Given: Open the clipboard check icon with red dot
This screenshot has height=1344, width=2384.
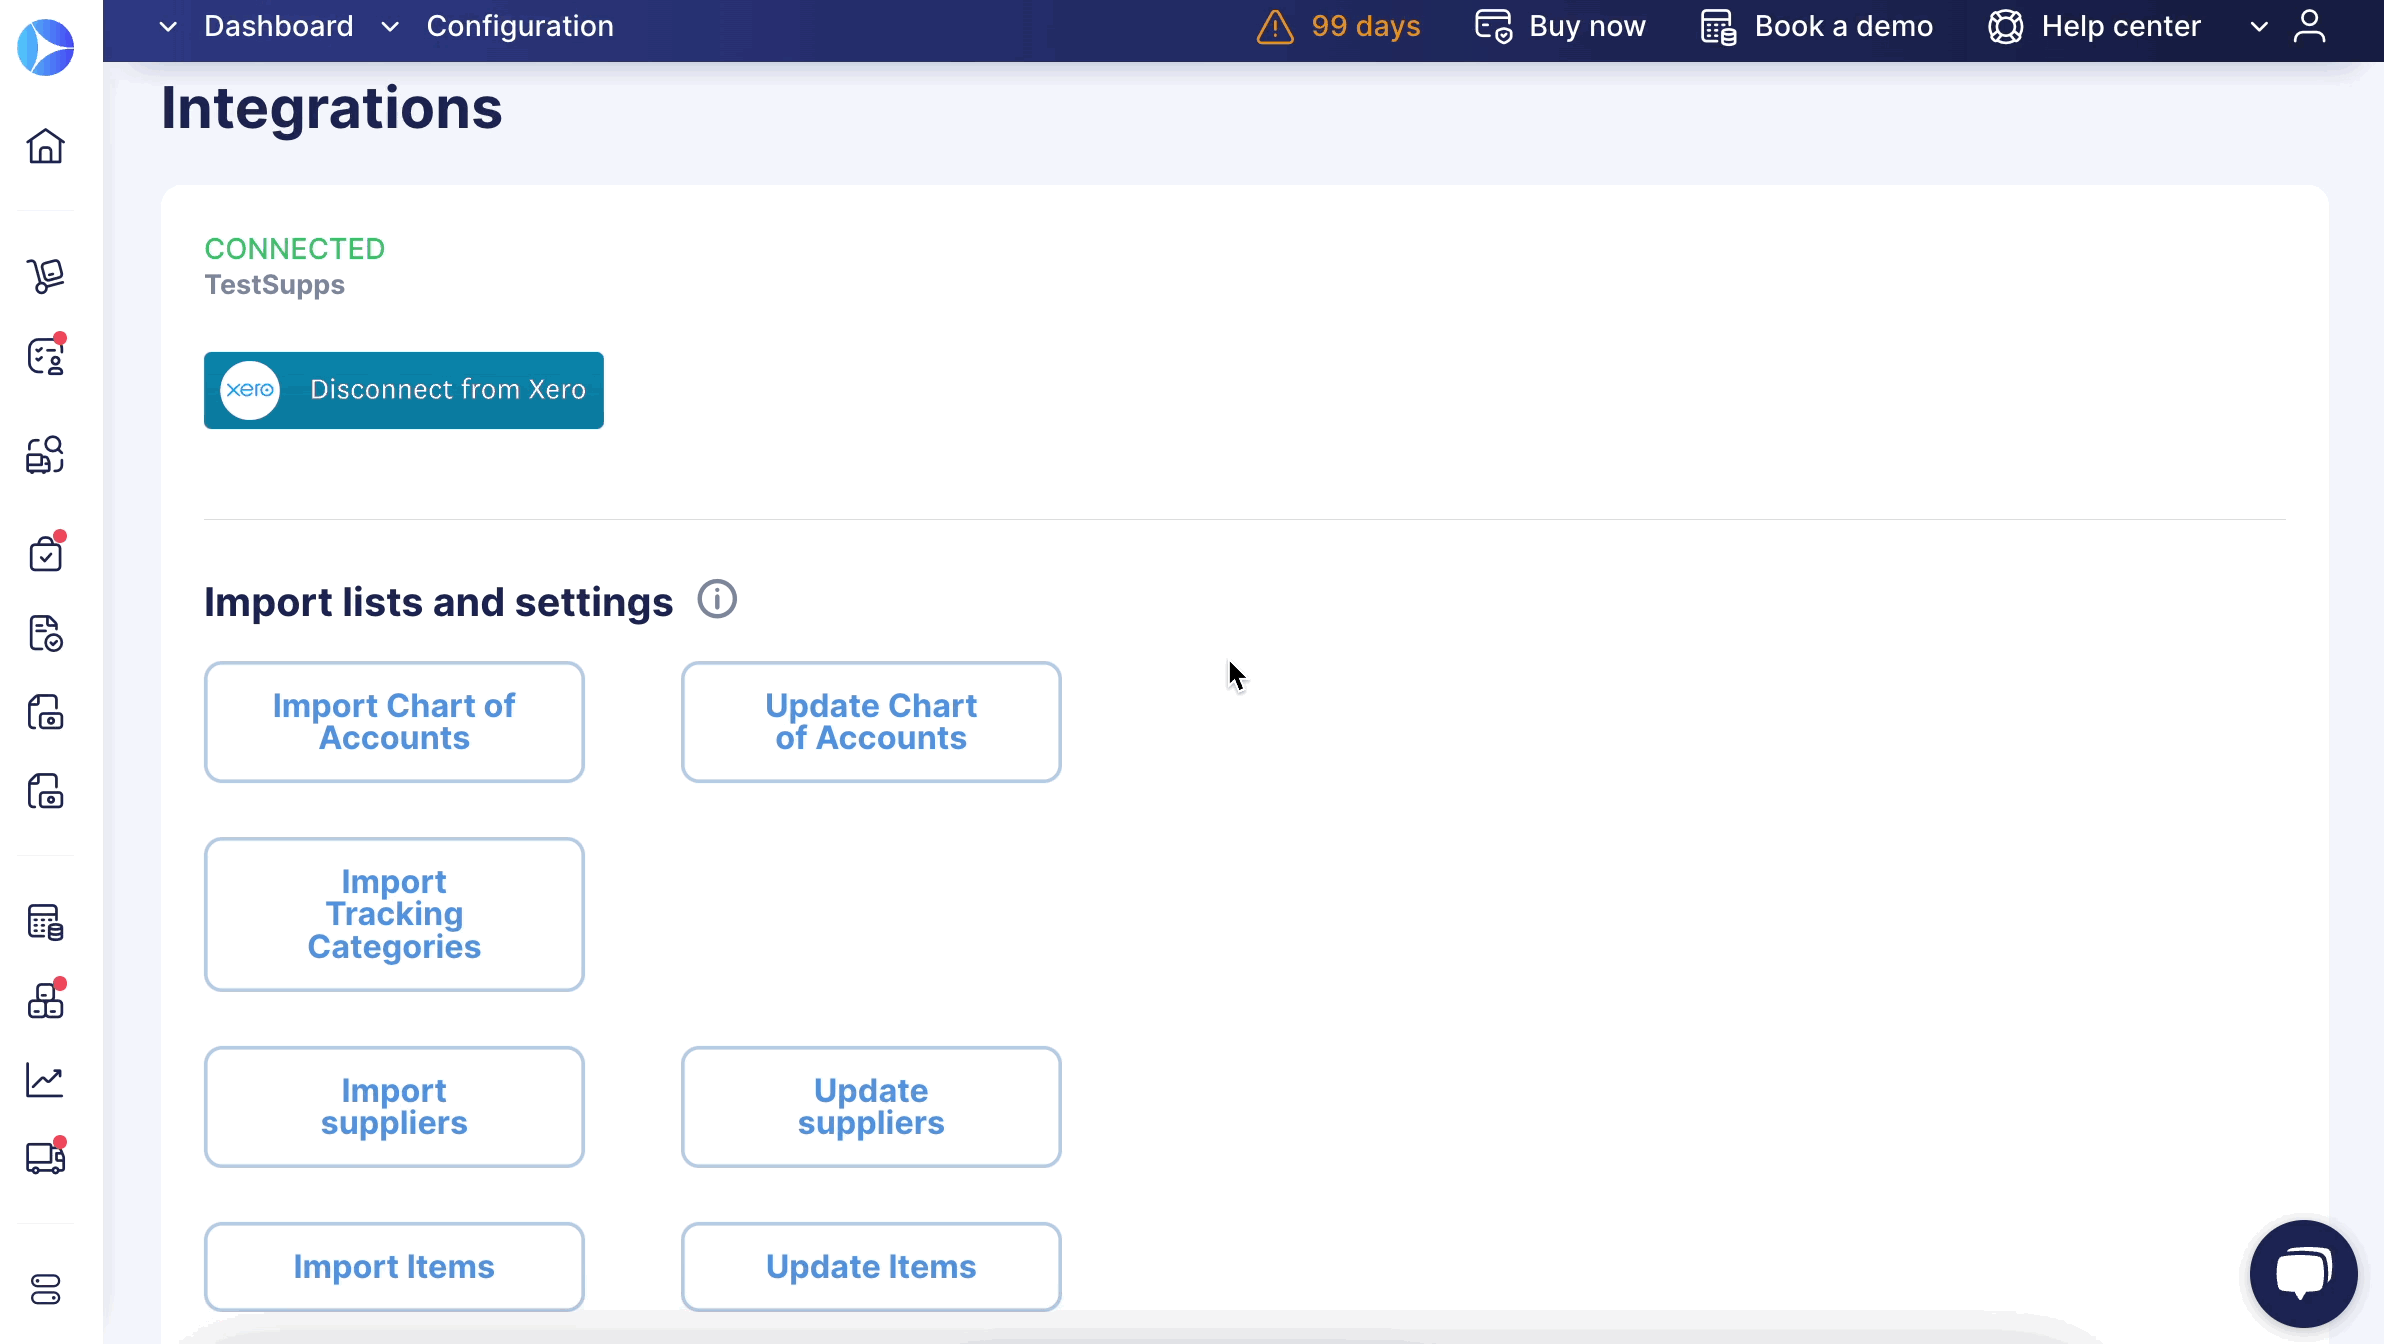Looking at the screenshot, I should [46, 552].
